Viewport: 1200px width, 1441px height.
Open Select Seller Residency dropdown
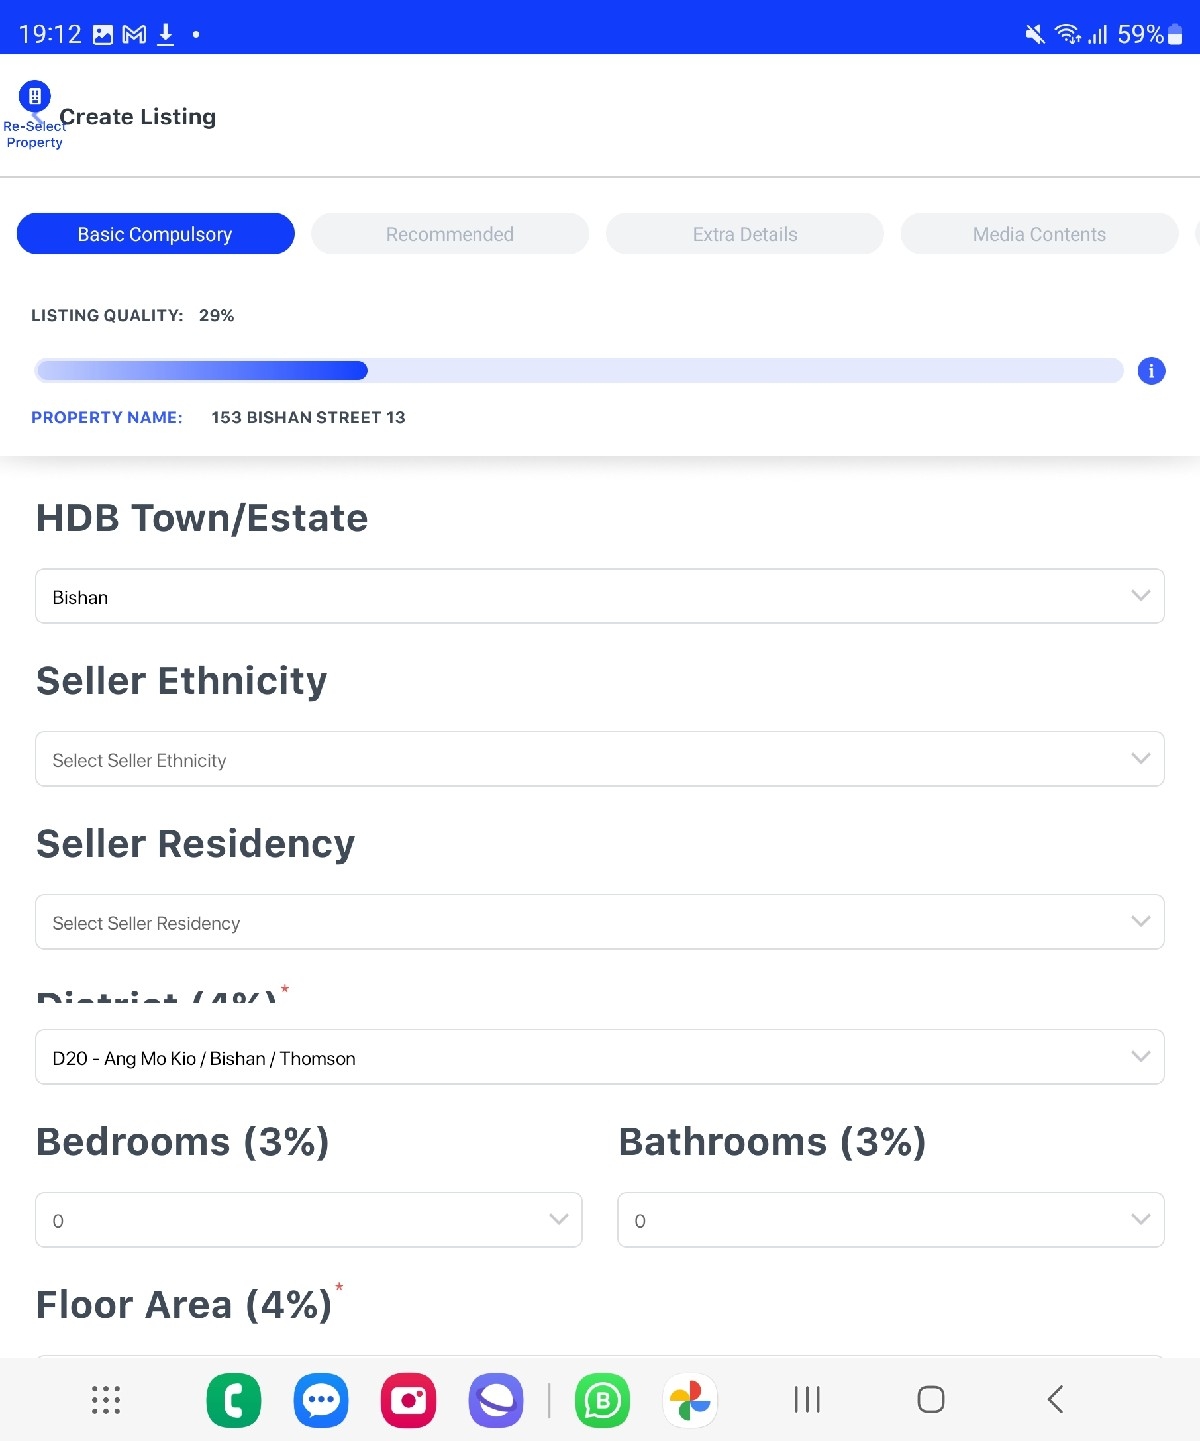pyautogui.click(x=600, y=922)
